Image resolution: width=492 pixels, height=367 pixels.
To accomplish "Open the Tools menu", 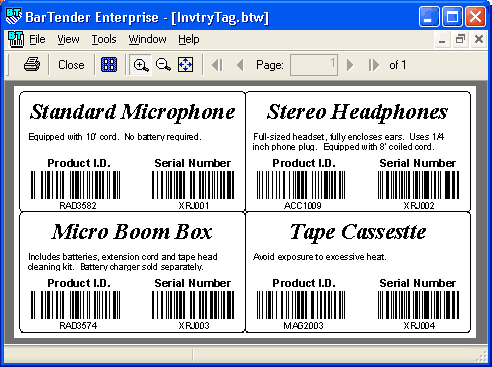I will (x=104, y=39).
